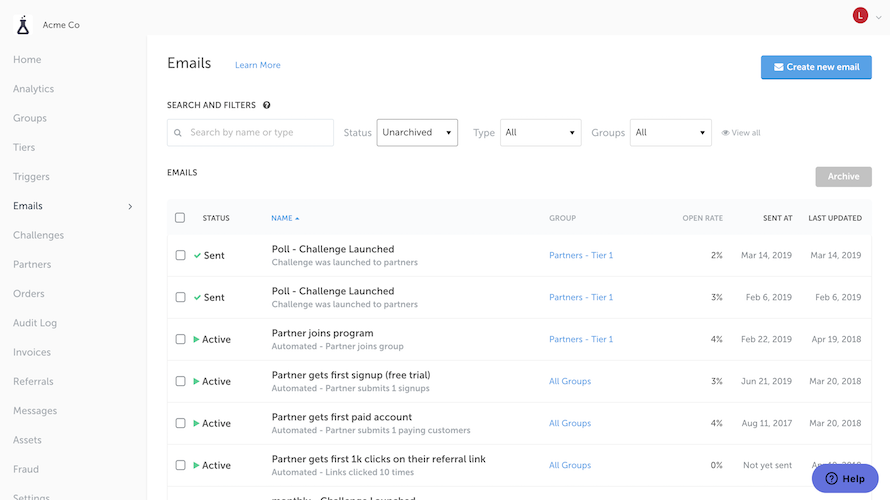Click the magnifier icon in search box
Image resolution: width=890 pixels, height=500 pixels.
tap(178, 133)
